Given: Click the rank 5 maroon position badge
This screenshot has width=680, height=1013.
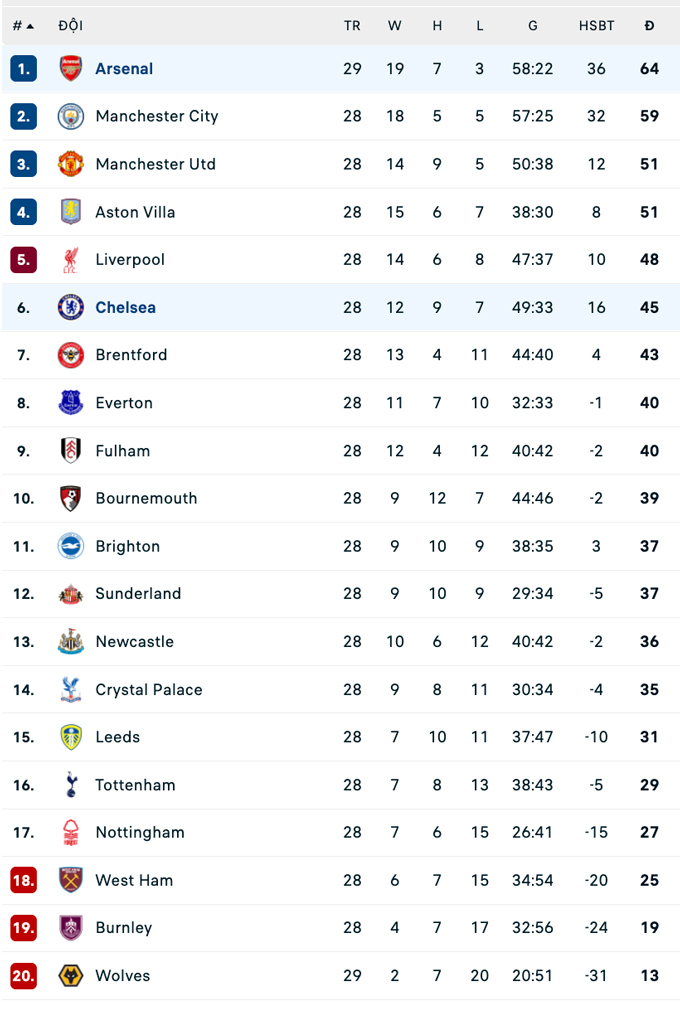Looking at the screenshot, I should pos(24,260).
